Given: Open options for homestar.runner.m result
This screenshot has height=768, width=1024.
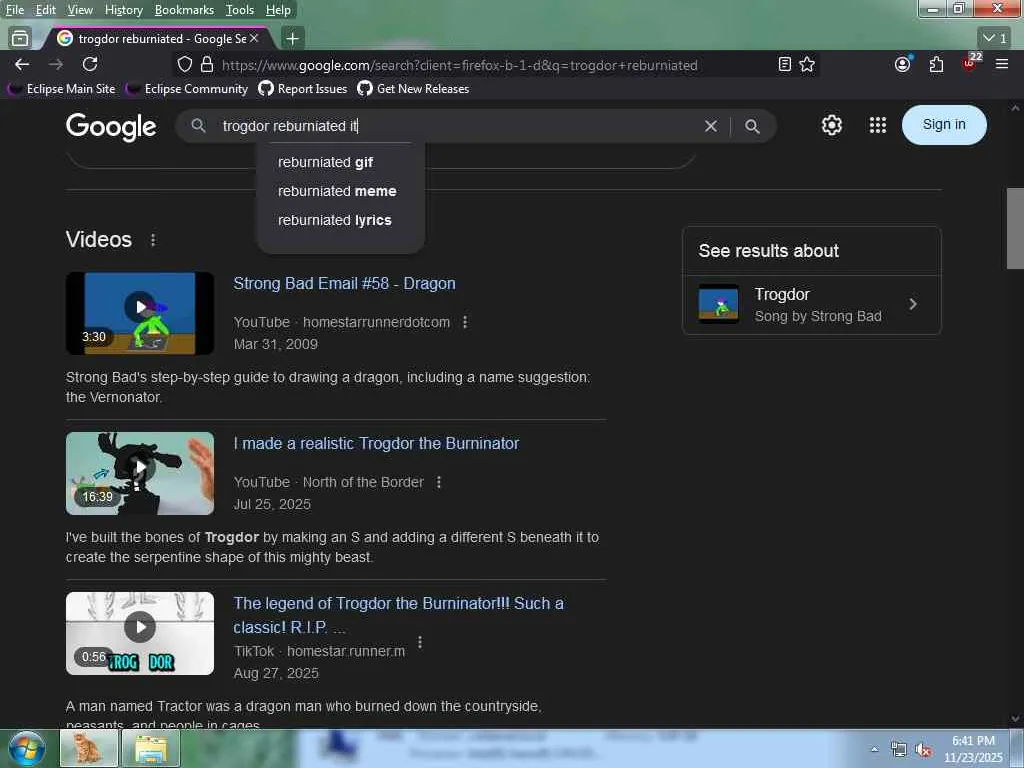Looking at the screenshot, I should coord(420,643).
